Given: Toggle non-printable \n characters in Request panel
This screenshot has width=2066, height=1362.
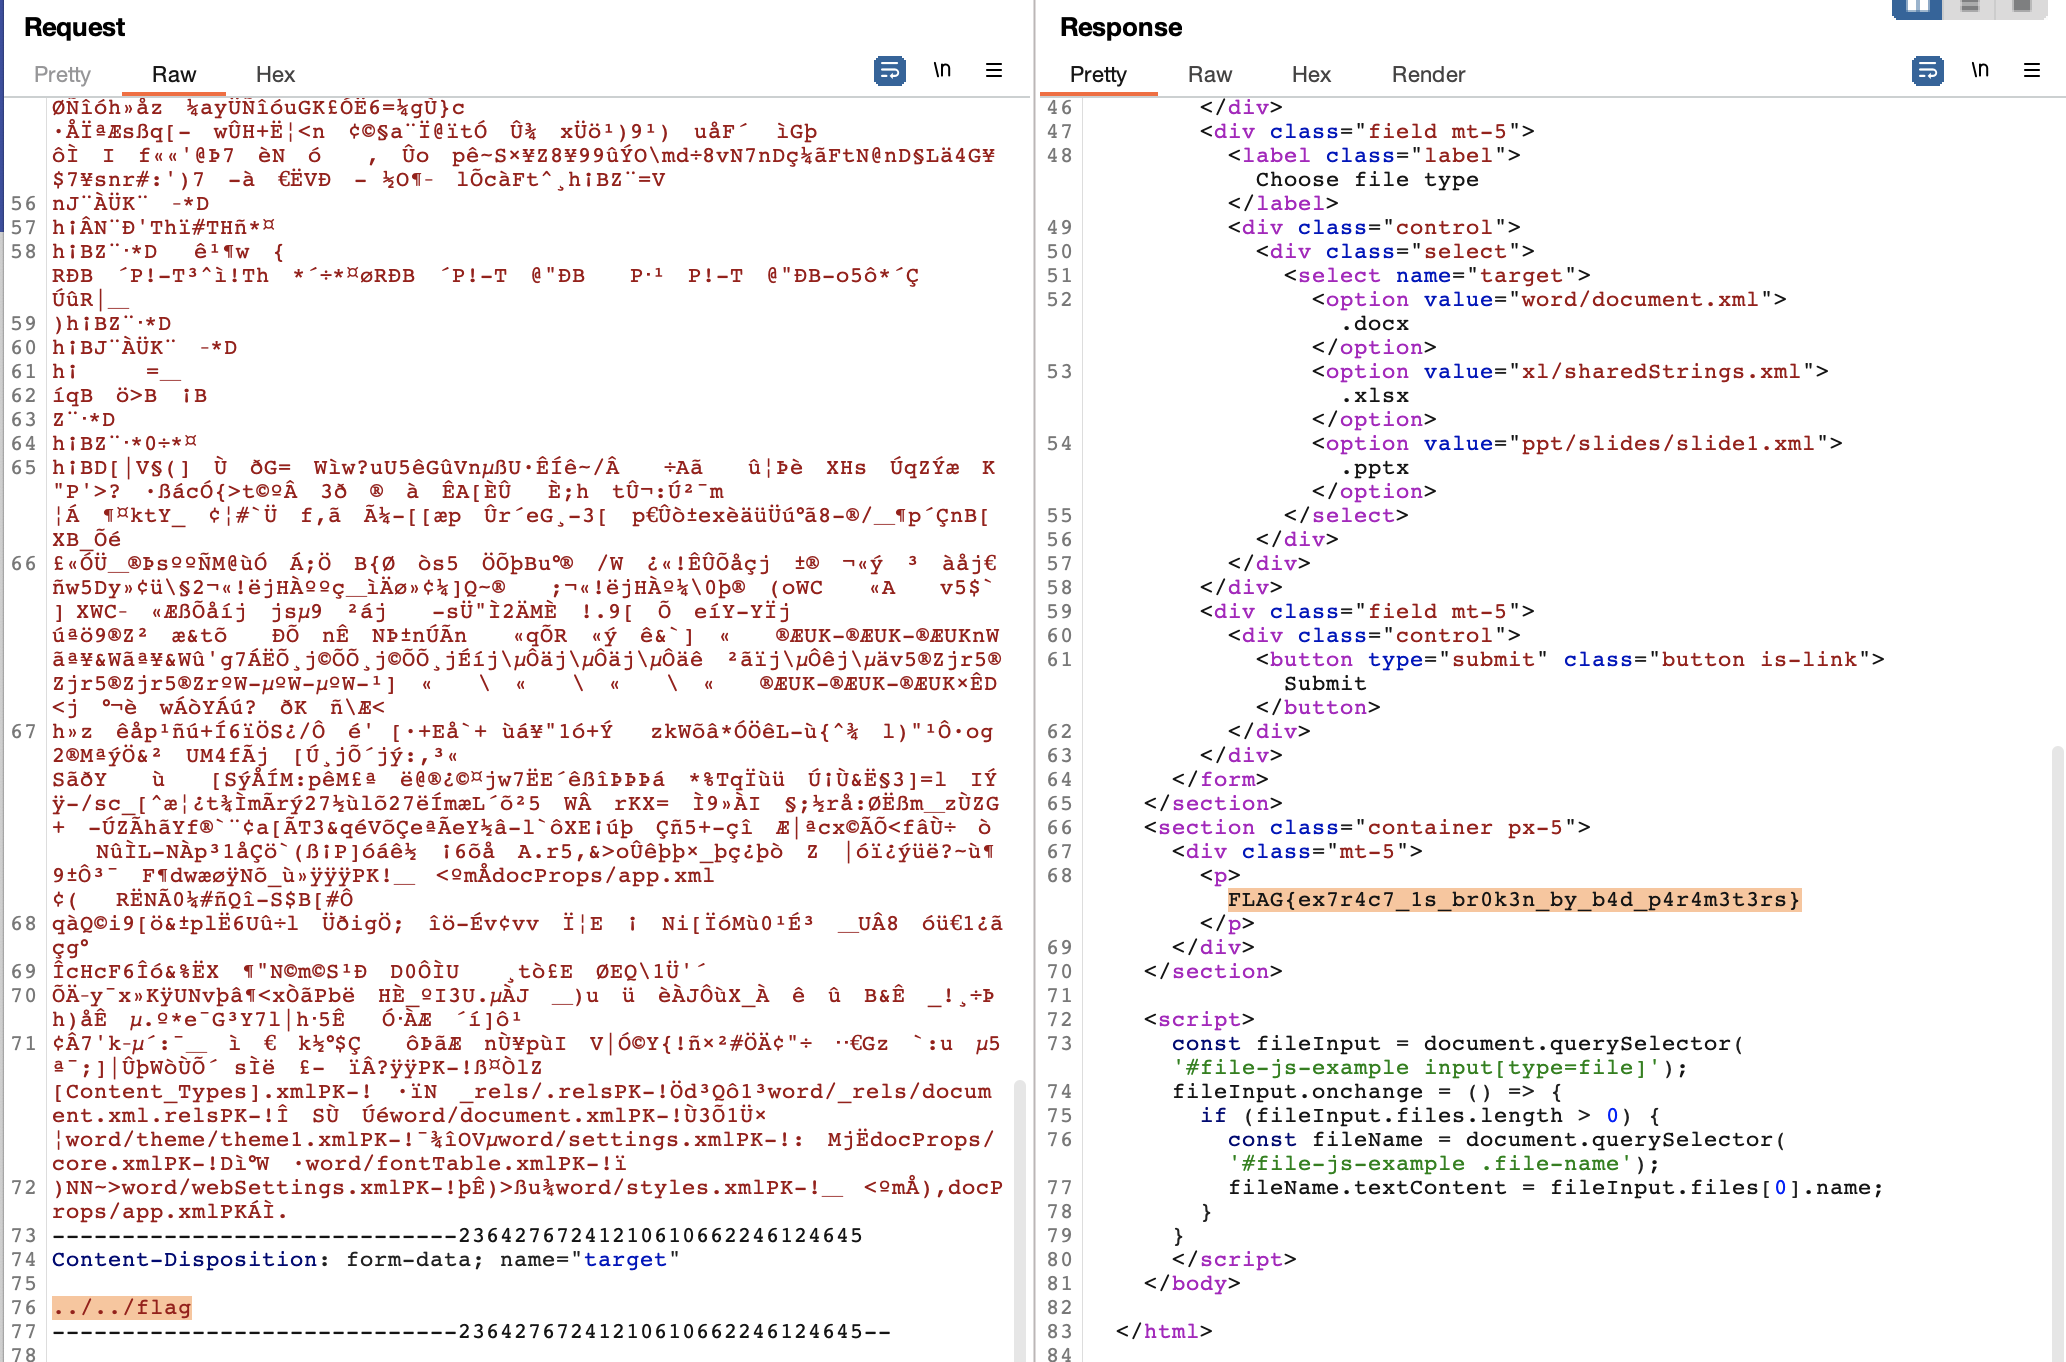Looking at the screenshot, I should (x=942, y=70).
